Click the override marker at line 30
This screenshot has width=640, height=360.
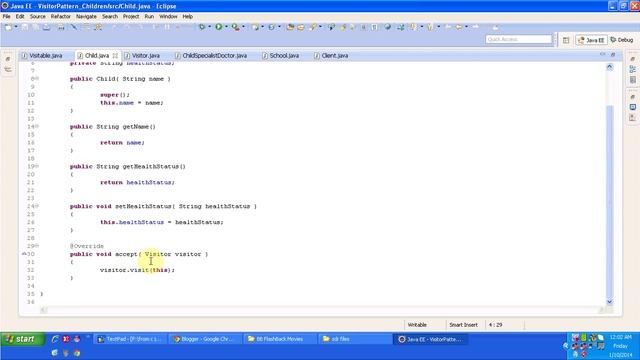point(24,253)
